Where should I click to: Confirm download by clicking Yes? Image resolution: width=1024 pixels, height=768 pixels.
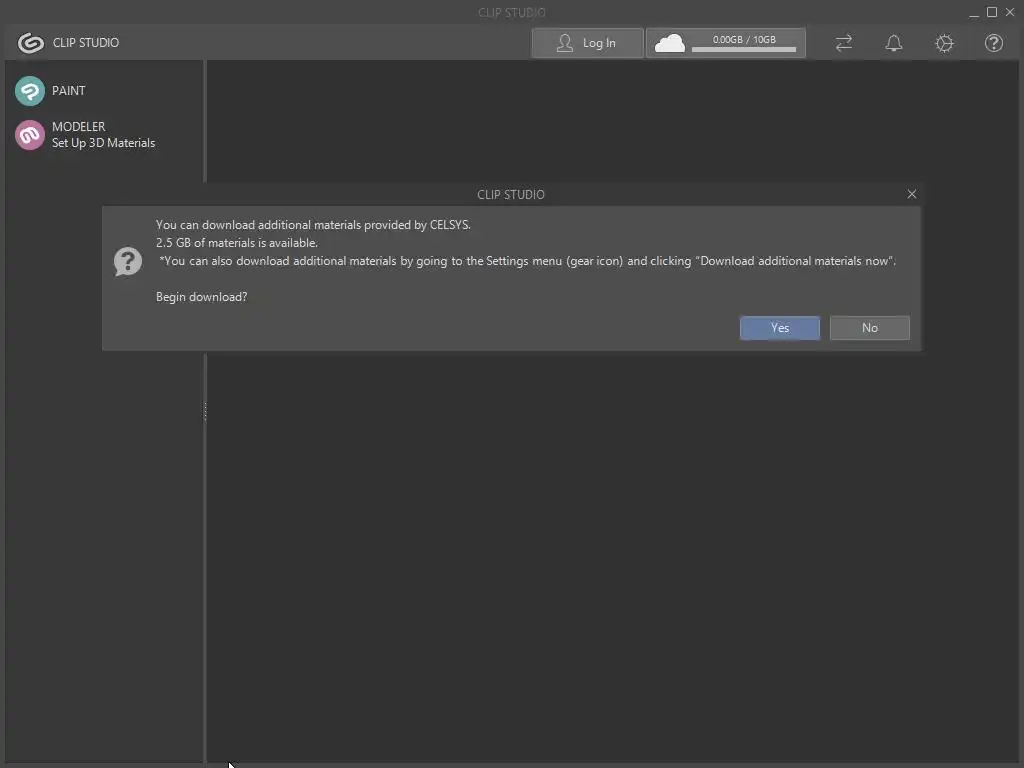coord(780,328)
